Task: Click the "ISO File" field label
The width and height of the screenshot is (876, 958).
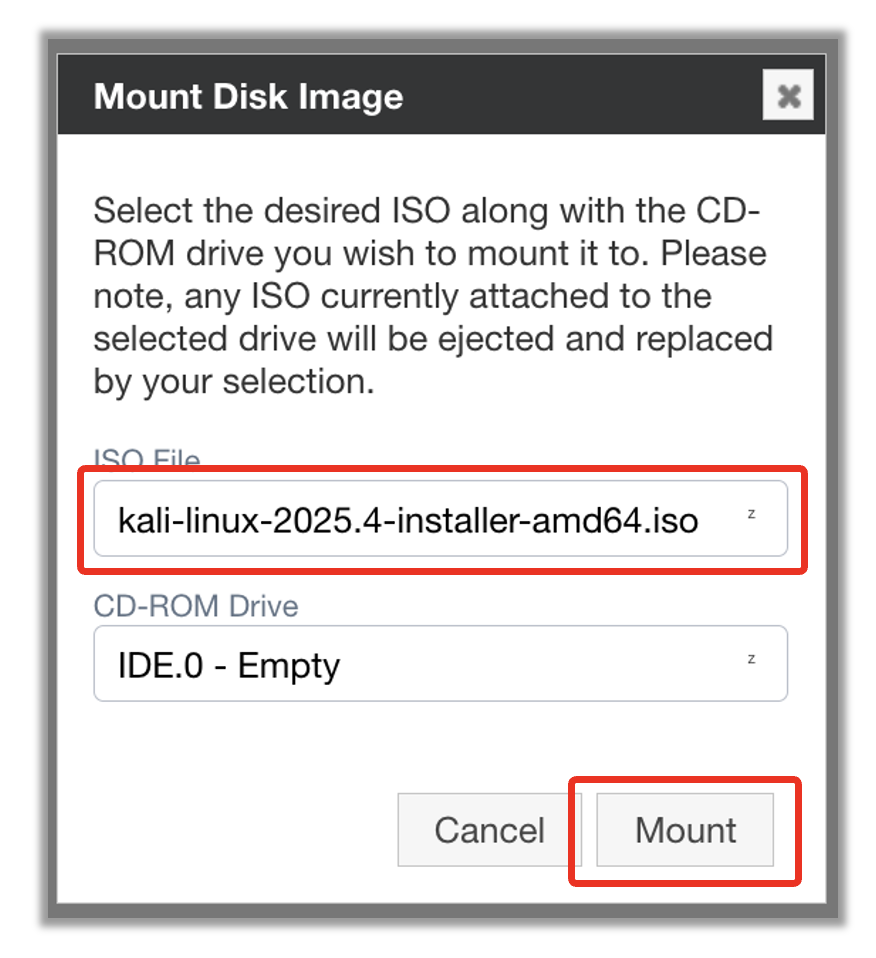Action: (147, 461)
